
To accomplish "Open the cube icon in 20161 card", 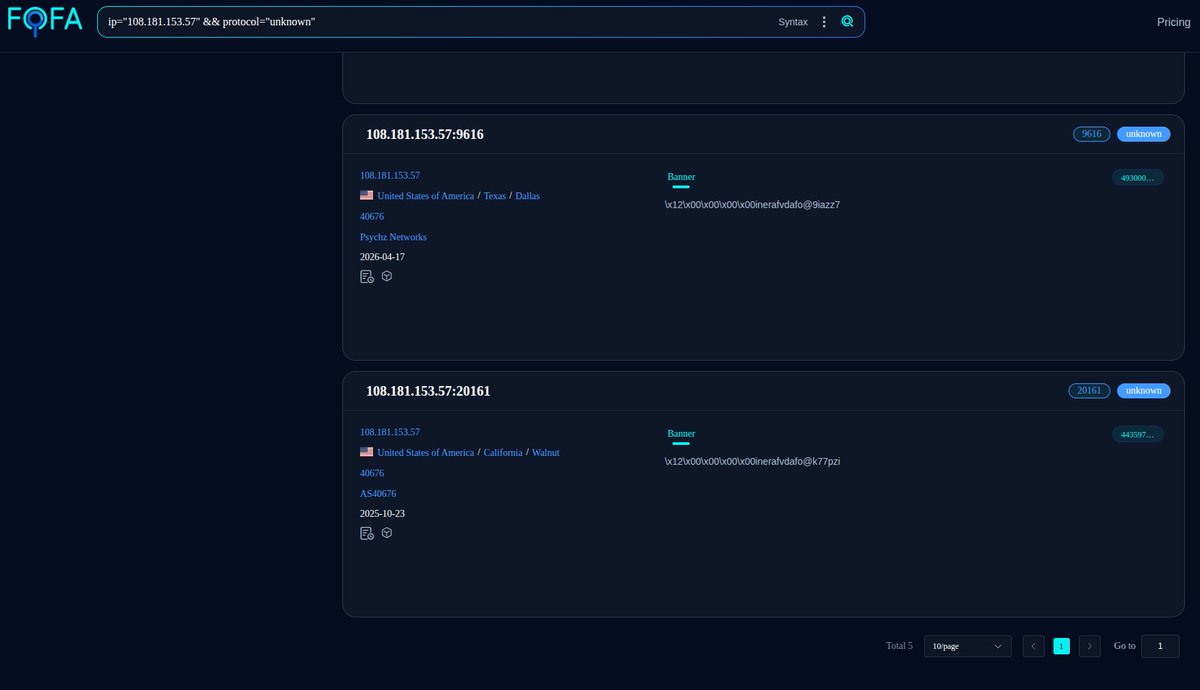I will pos(387,533).
